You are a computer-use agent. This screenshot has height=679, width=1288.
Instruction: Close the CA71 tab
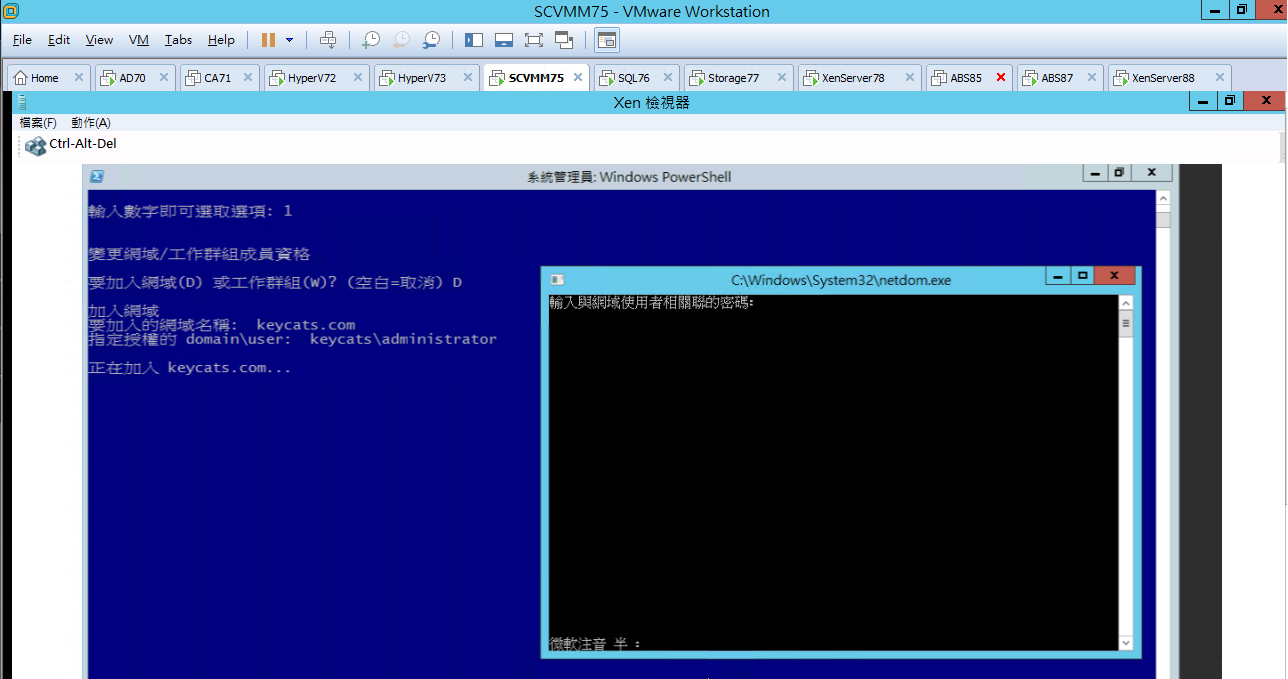[x=248, y=78]
